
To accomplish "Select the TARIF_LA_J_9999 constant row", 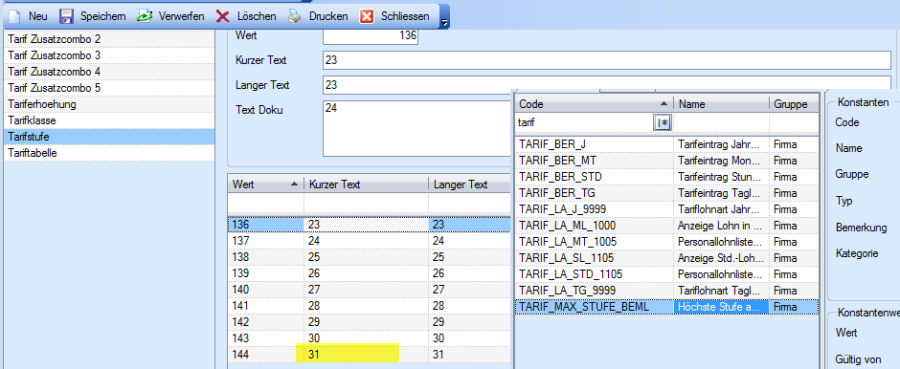I will 666,209.
